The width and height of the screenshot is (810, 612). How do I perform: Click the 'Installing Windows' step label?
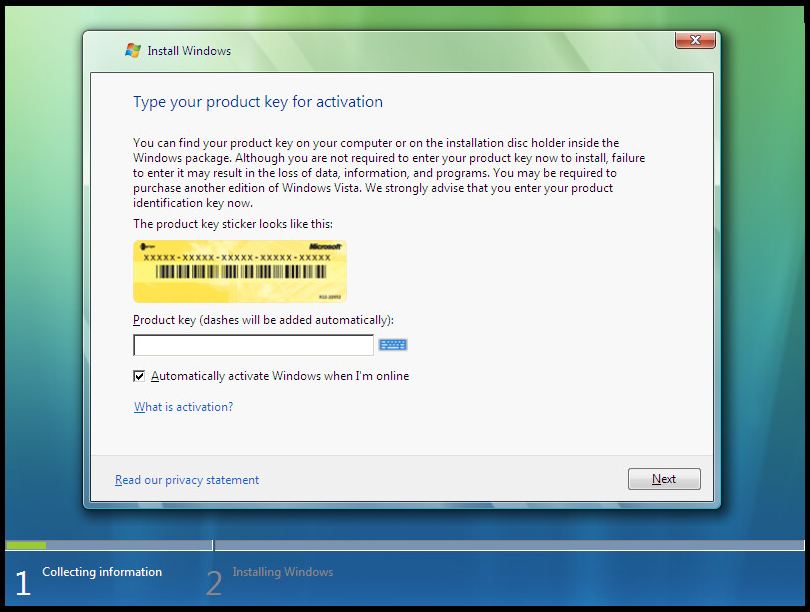coord(283,572)
